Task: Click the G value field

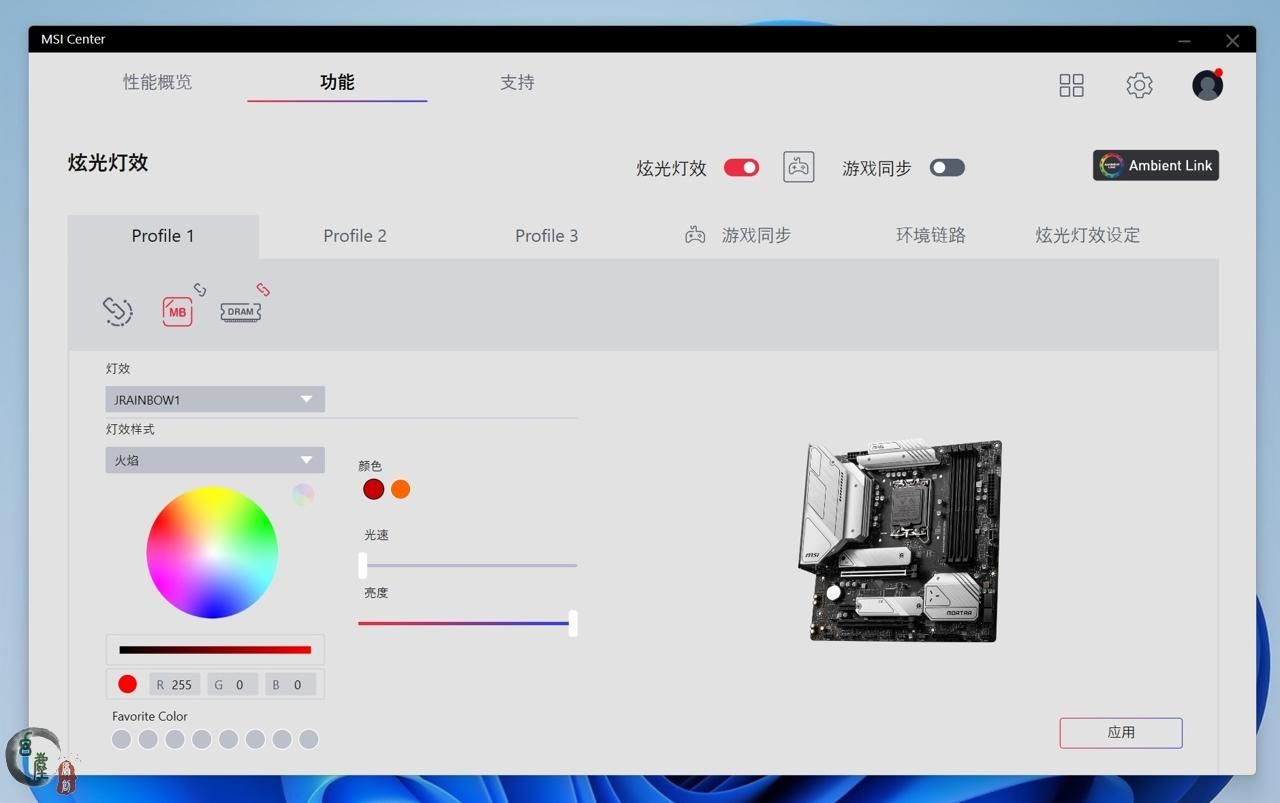Action: click(233, 685)
